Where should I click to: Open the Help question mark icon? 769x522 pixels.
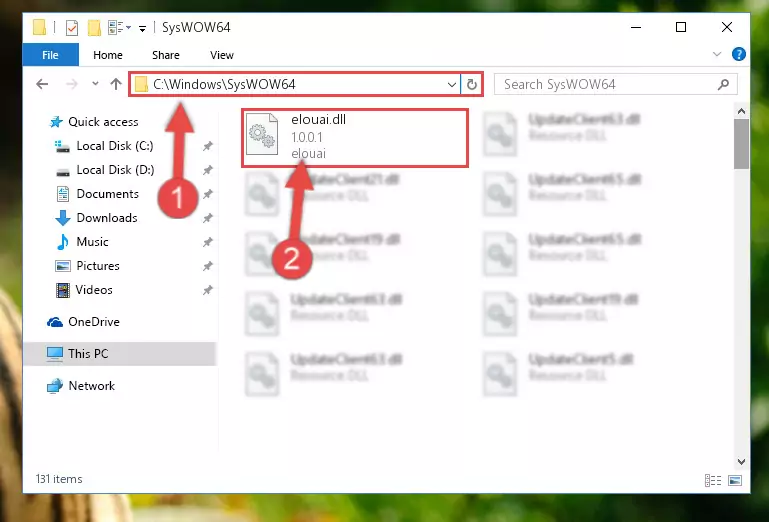pos(739,54)
